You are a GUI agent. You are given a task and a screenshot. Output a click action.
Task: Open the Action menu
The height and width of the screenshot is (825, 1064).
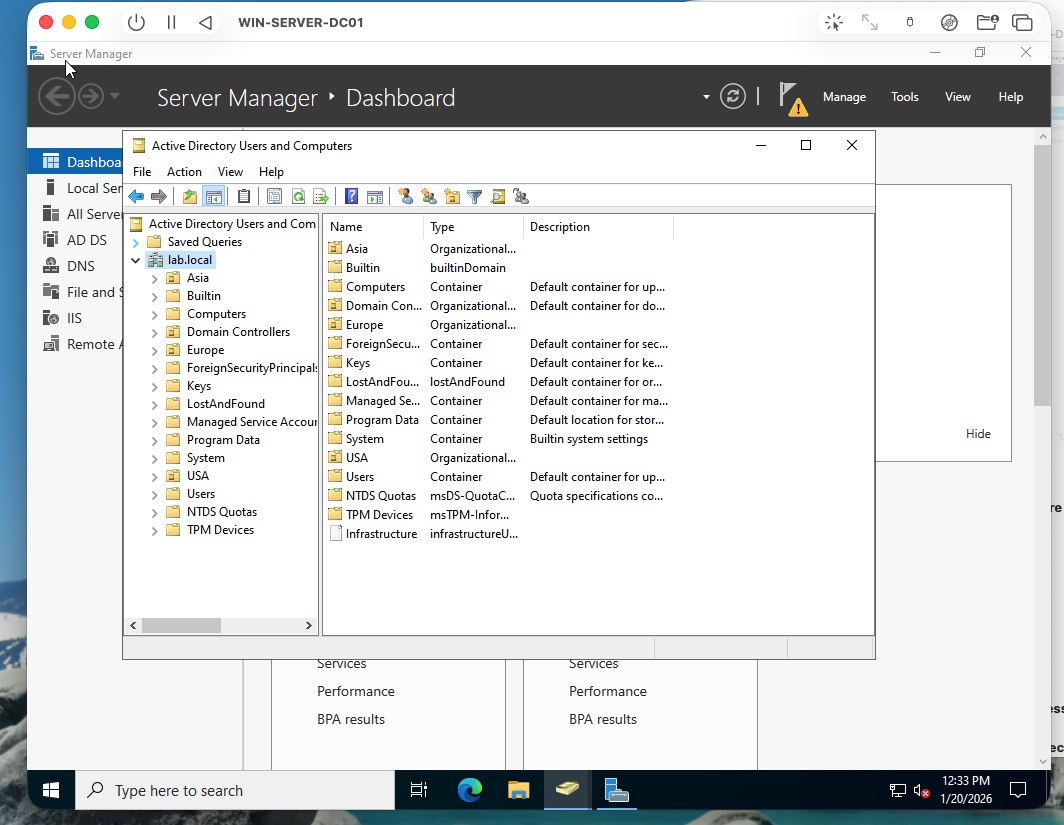tap(184, 172)
